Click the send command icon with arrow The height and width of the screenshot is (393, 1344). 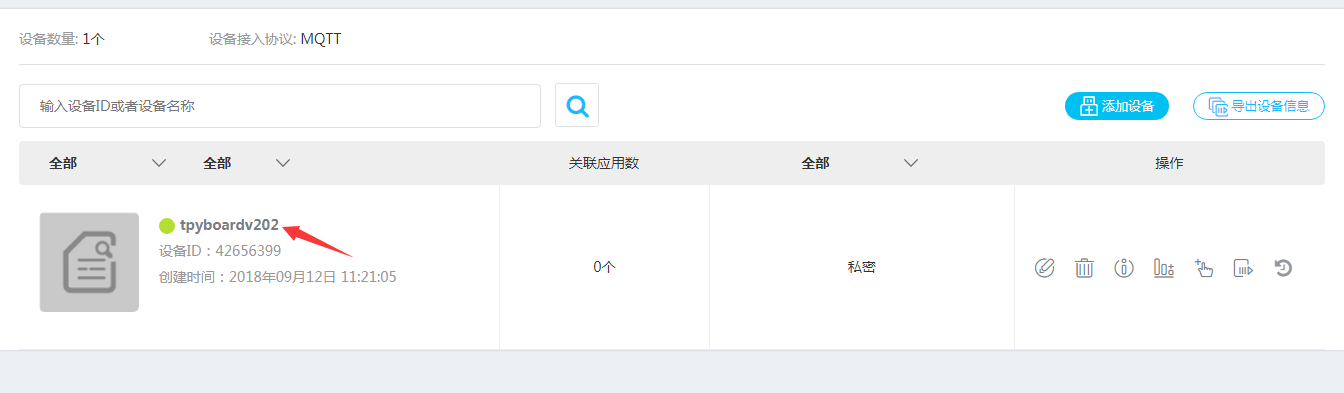(1243, 268)
